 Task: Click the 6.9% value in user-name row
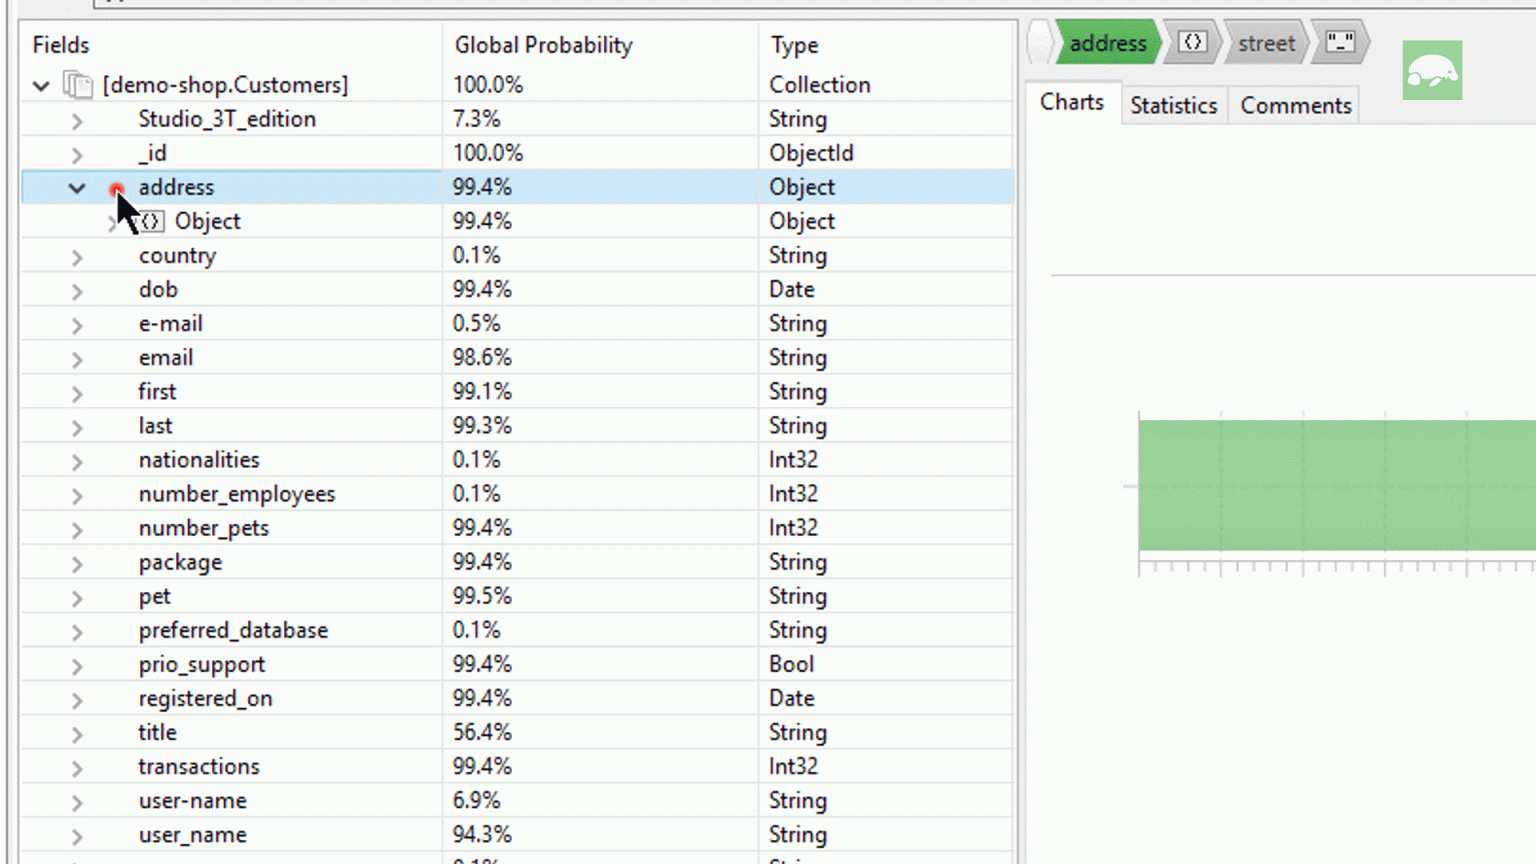(476, 800)
